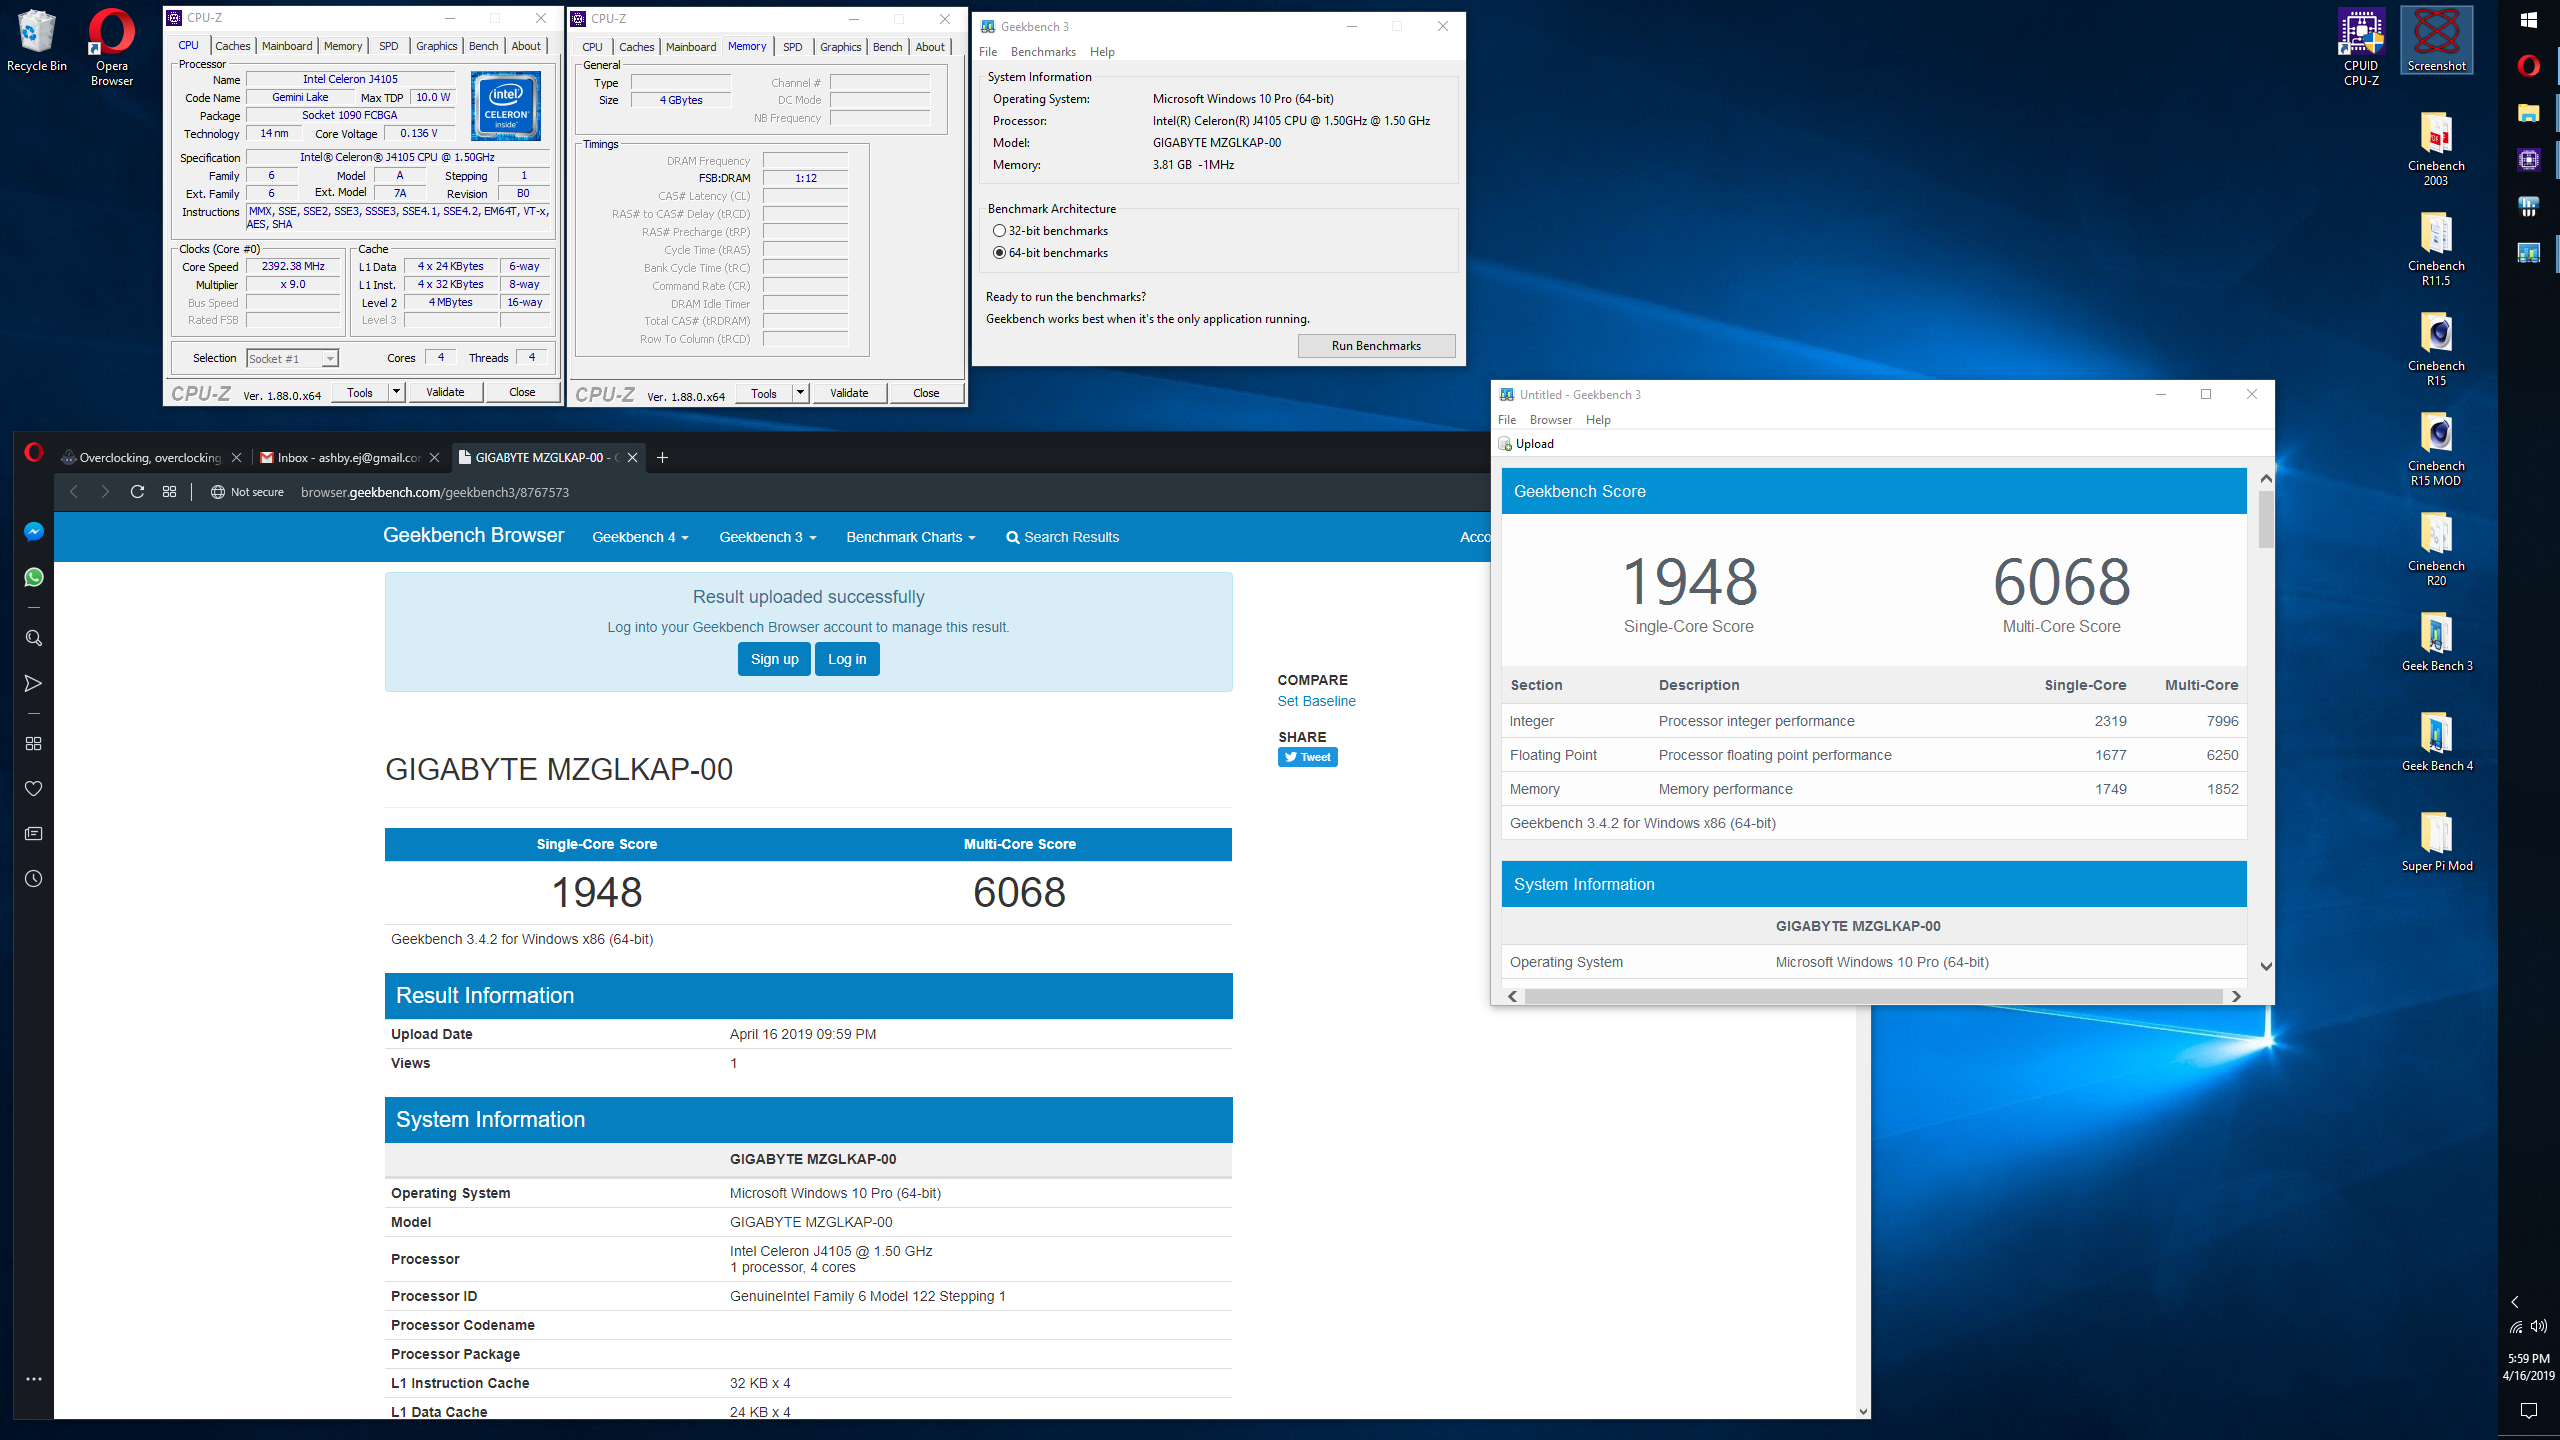Click vertical scrollbar thumb in Geekbench results
The width and height of the screenshot is (2560, 1440).
click(2266, 518)
